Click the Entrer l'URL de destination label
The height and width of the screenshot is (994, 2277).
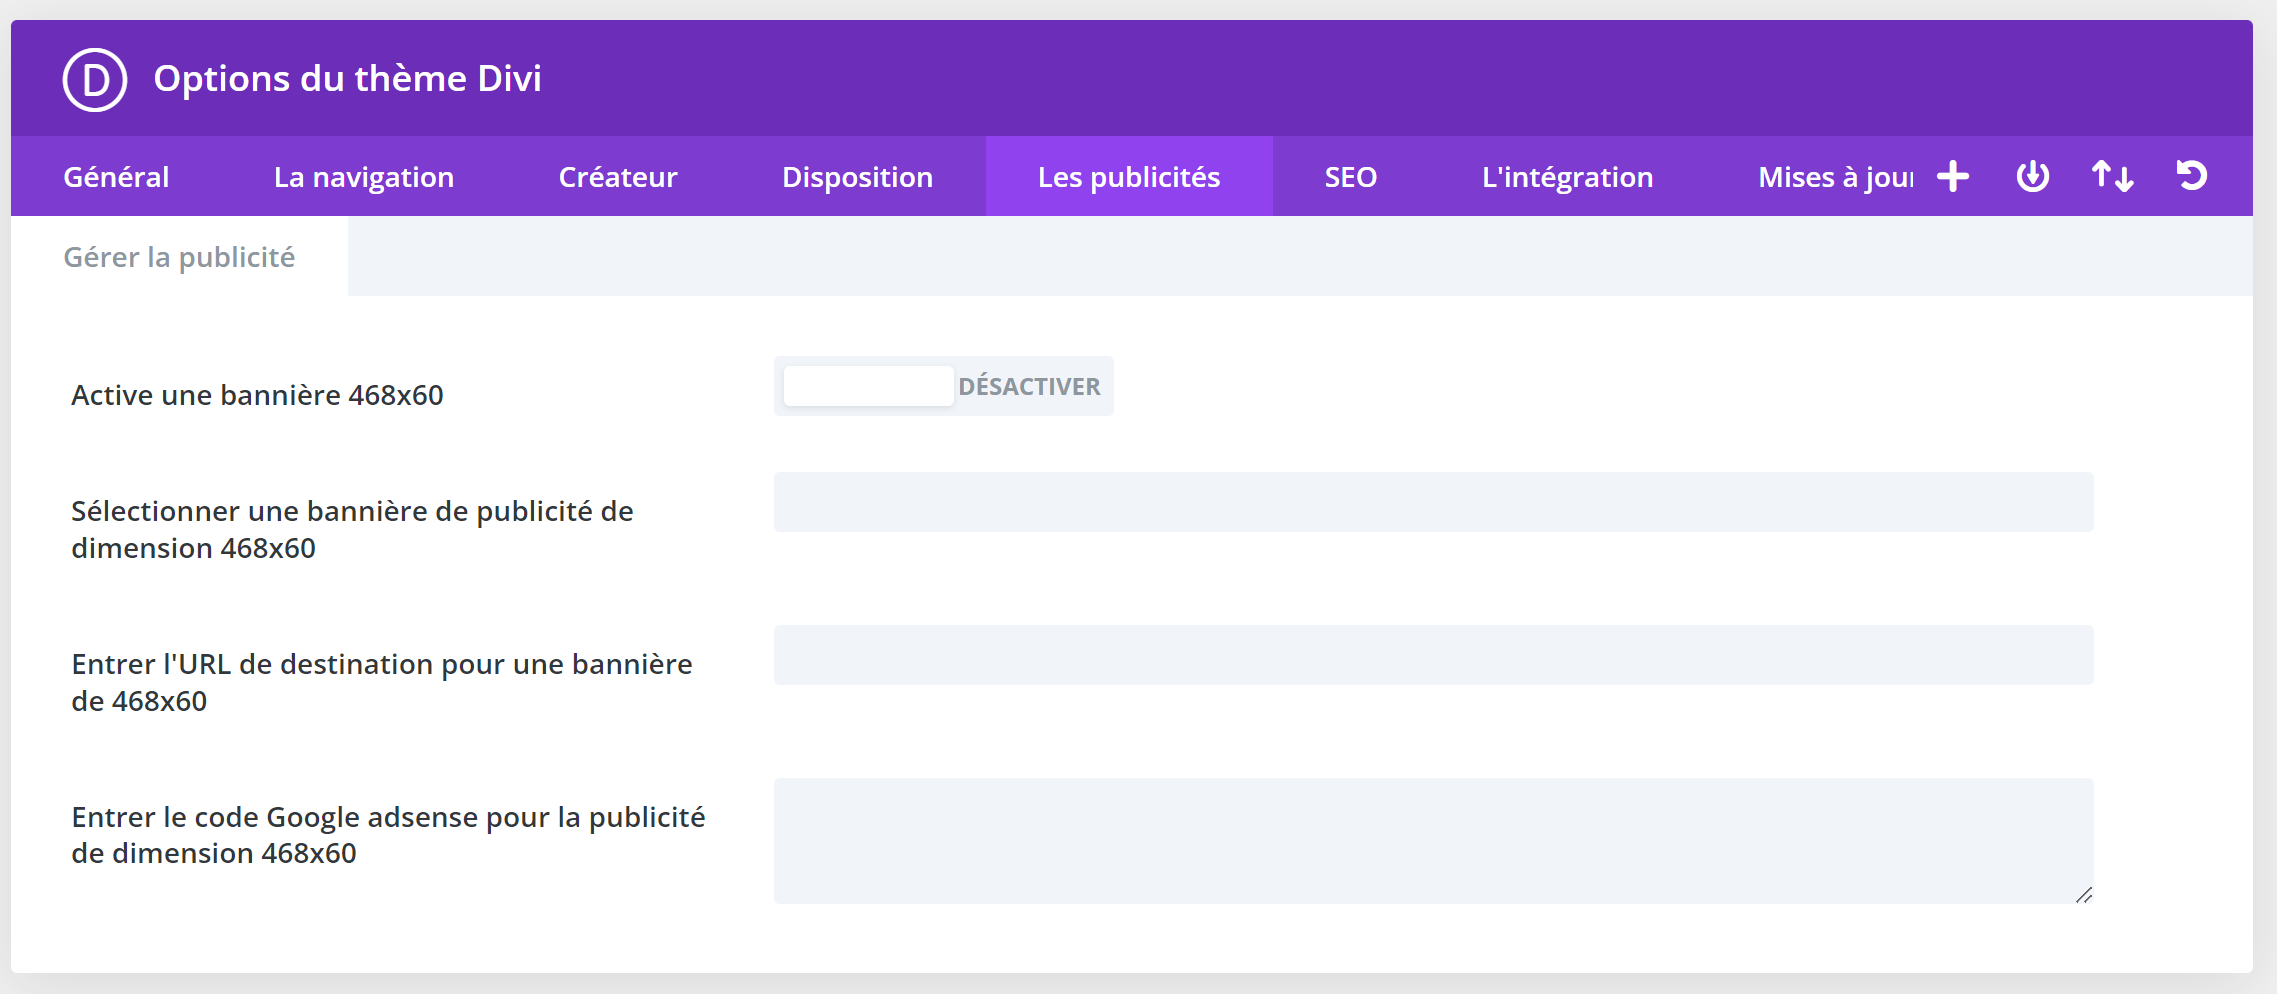pos(382,683)
